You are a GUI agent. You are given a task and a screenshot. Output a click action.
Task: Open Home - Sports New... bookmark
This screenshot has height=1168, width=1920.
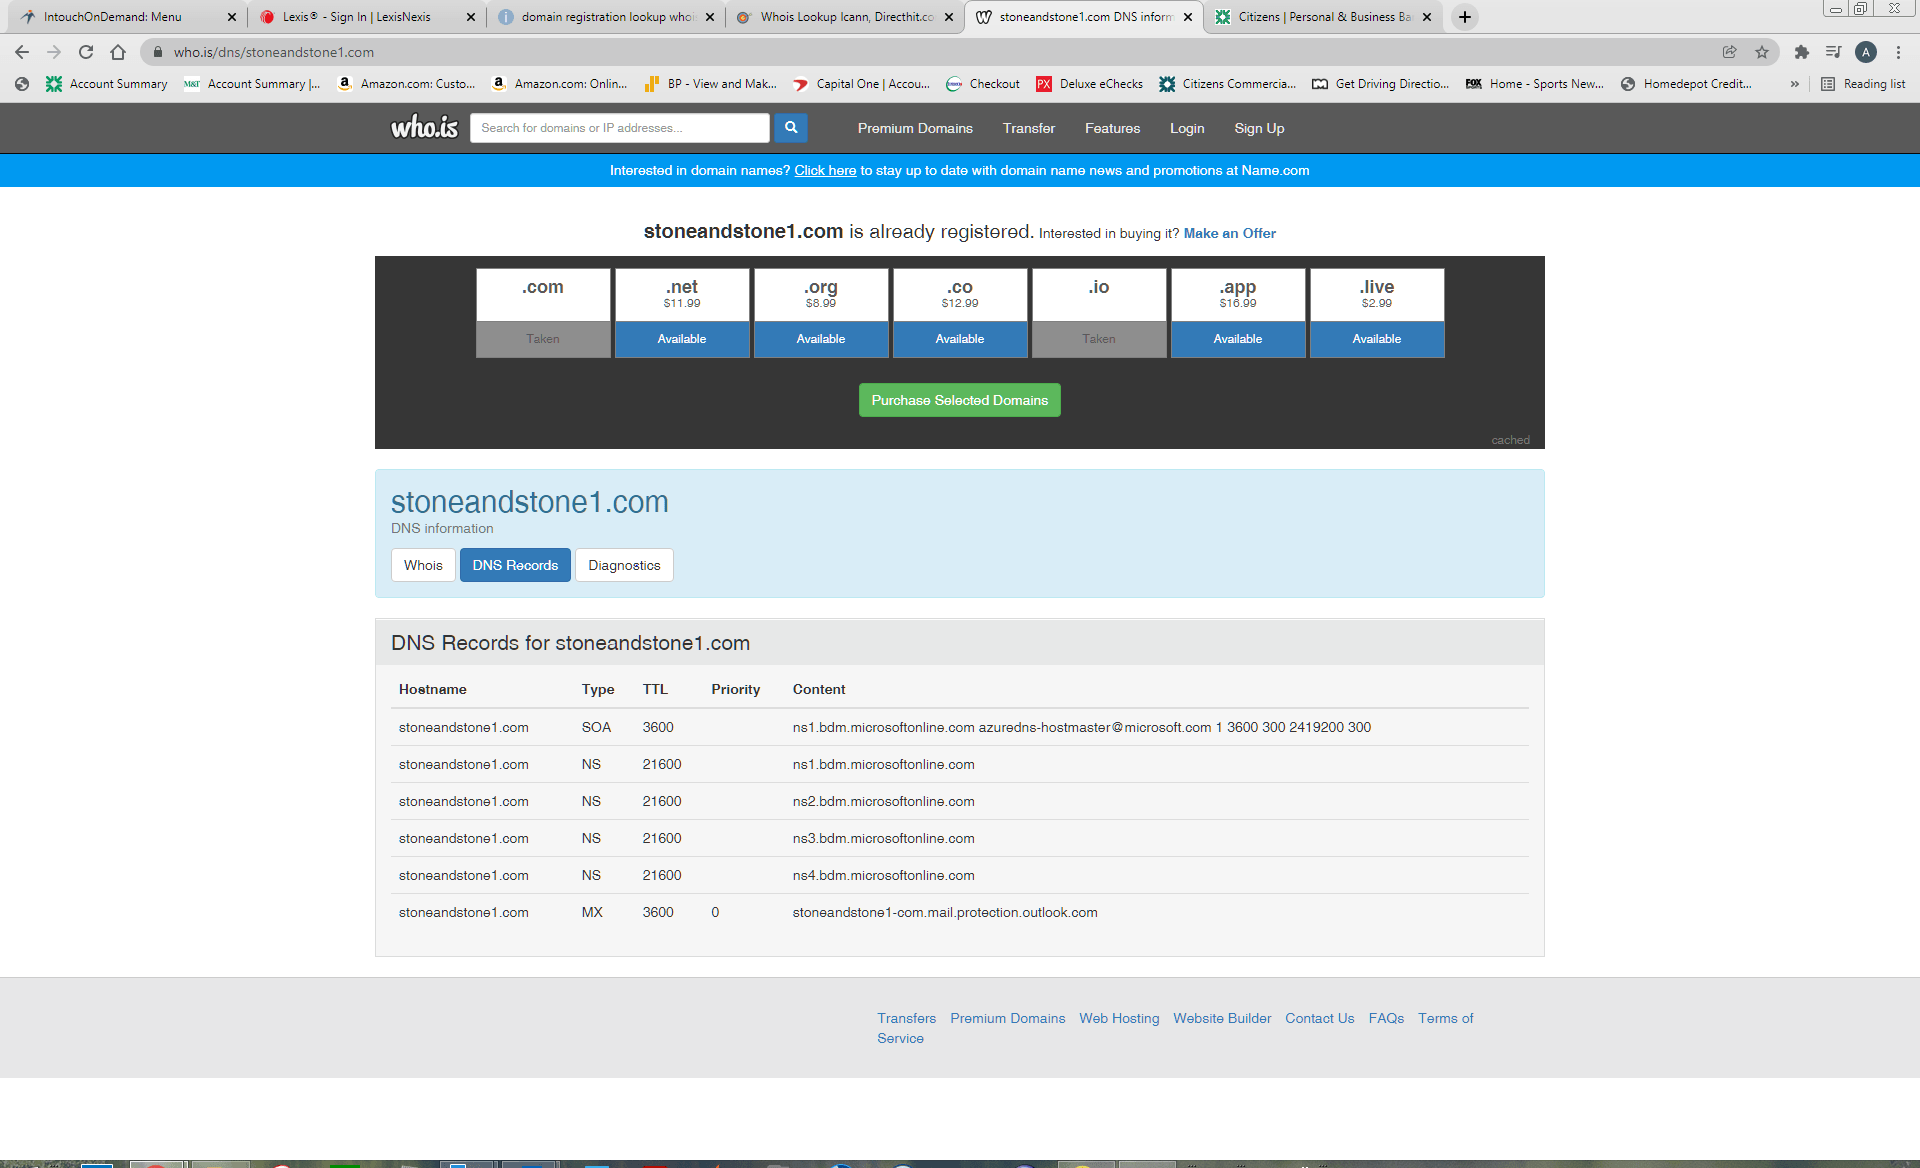coord(1535,84)
